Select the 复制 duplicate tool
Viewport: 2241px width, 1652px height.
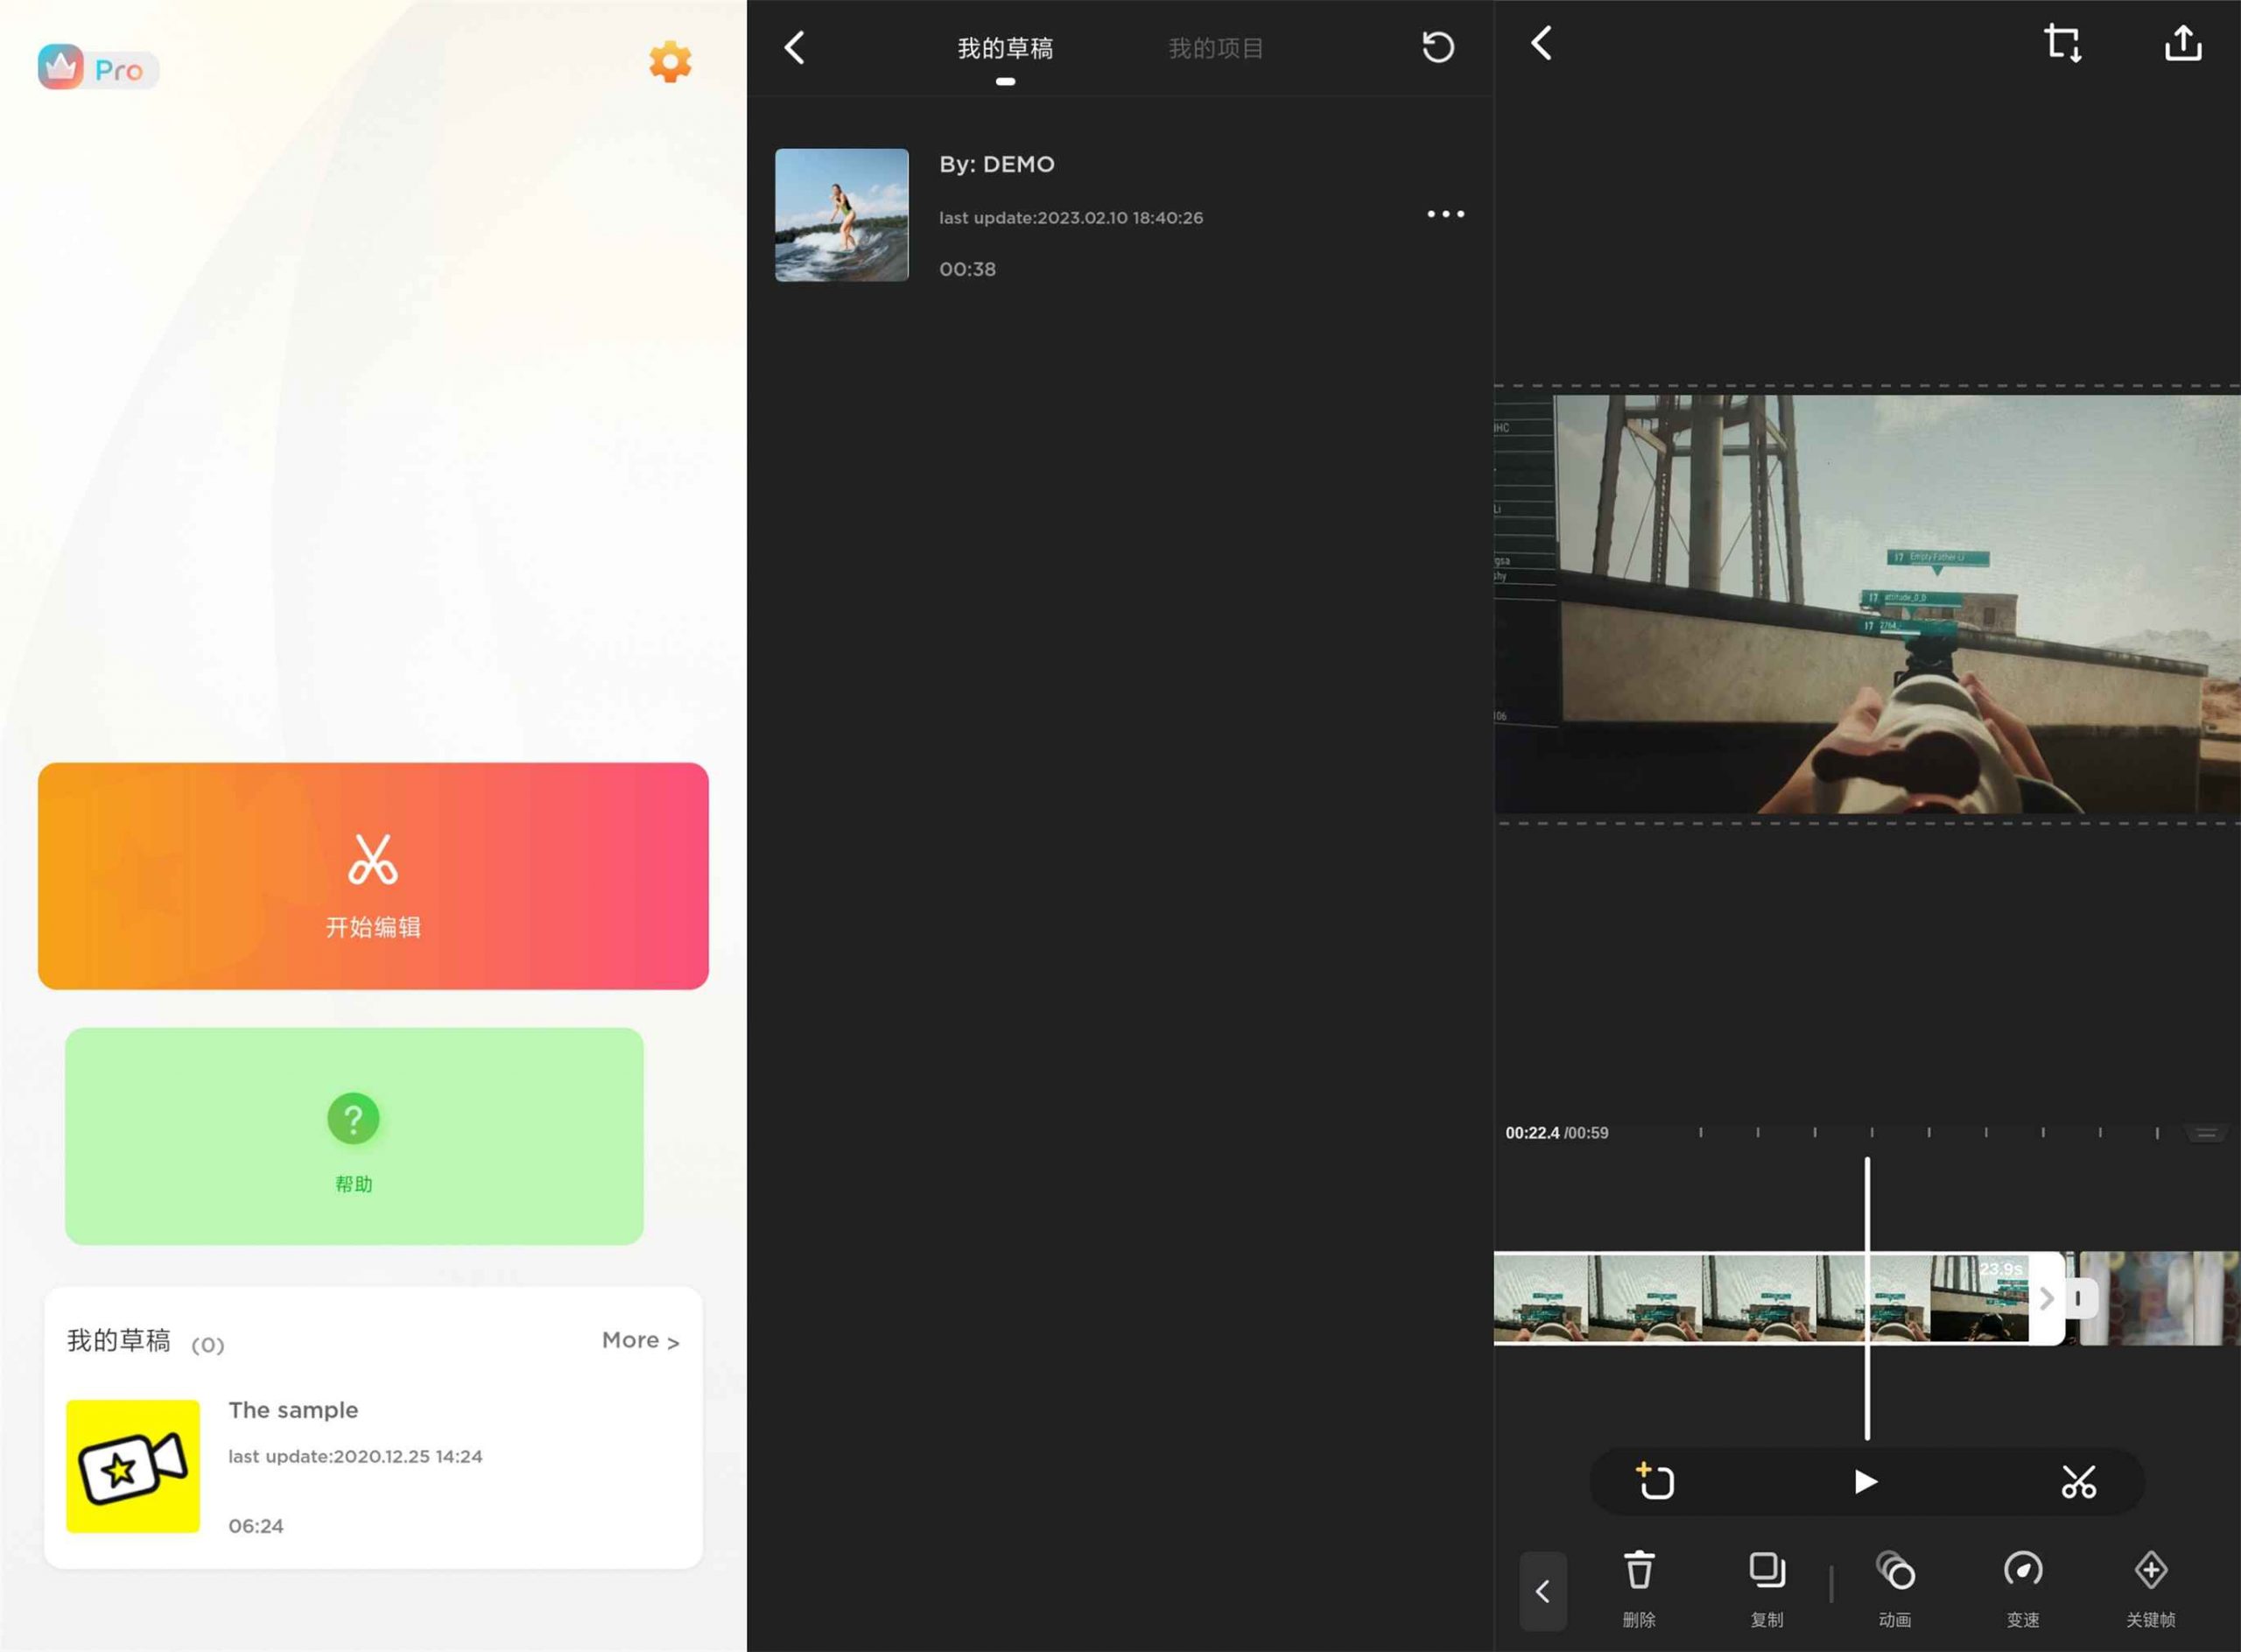coord(1766,1585)
